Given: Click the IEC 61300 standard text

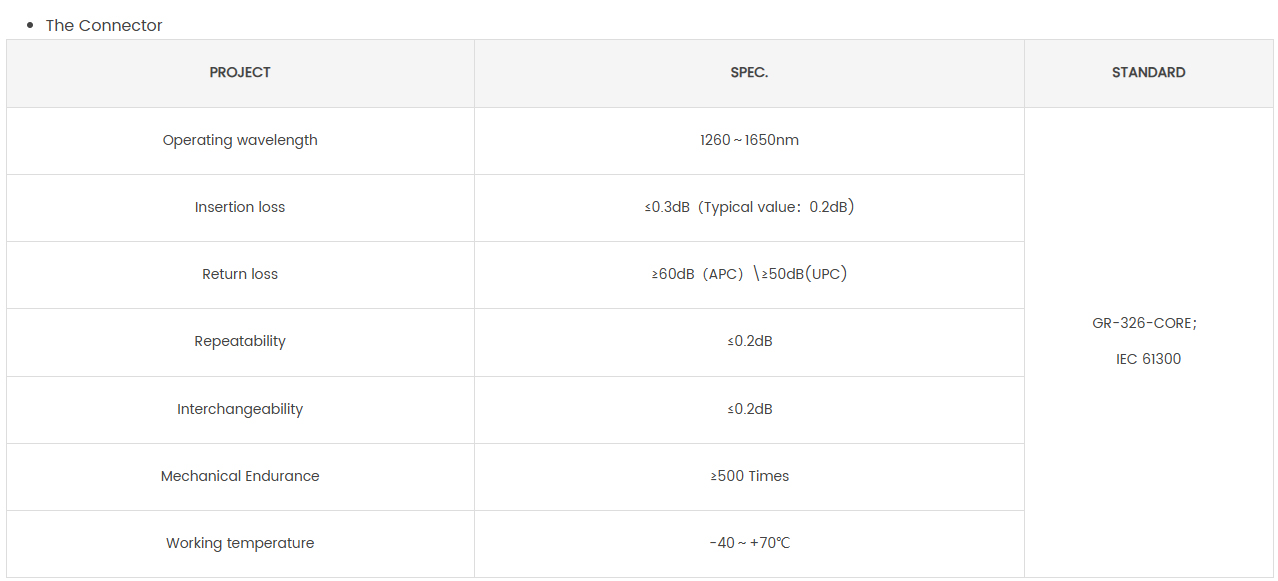Looking at the screenshot, I should click(1148, 359).
